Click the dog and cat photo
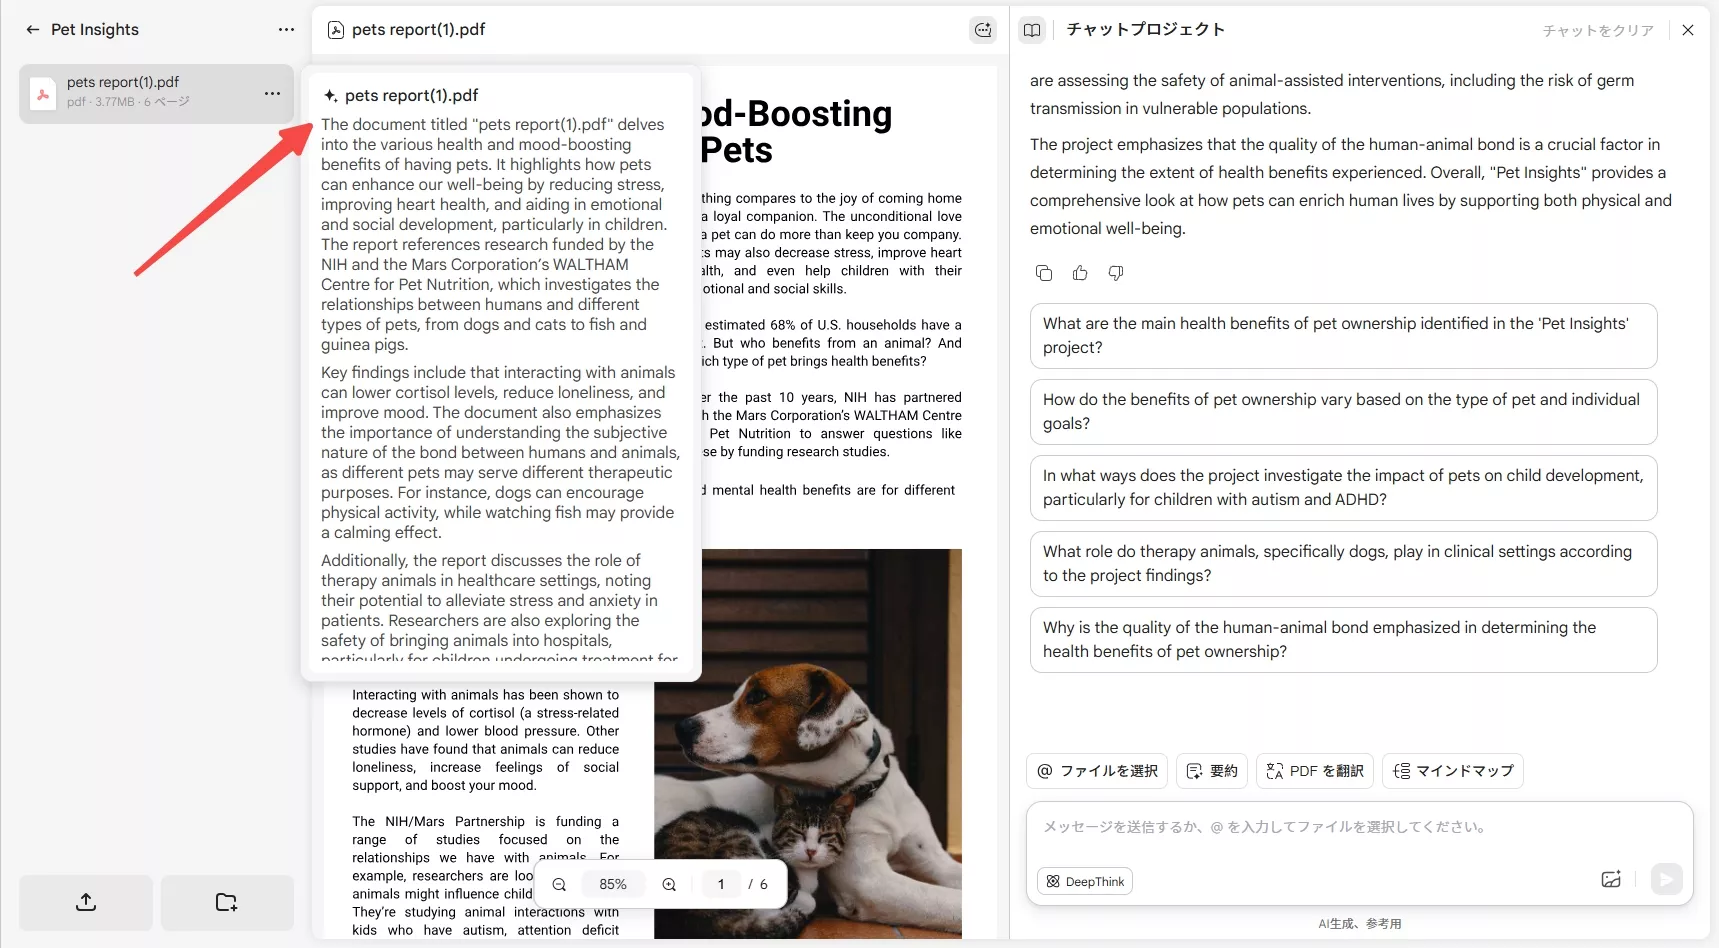This screenshot has height=948, width=1719. point(808,743)
